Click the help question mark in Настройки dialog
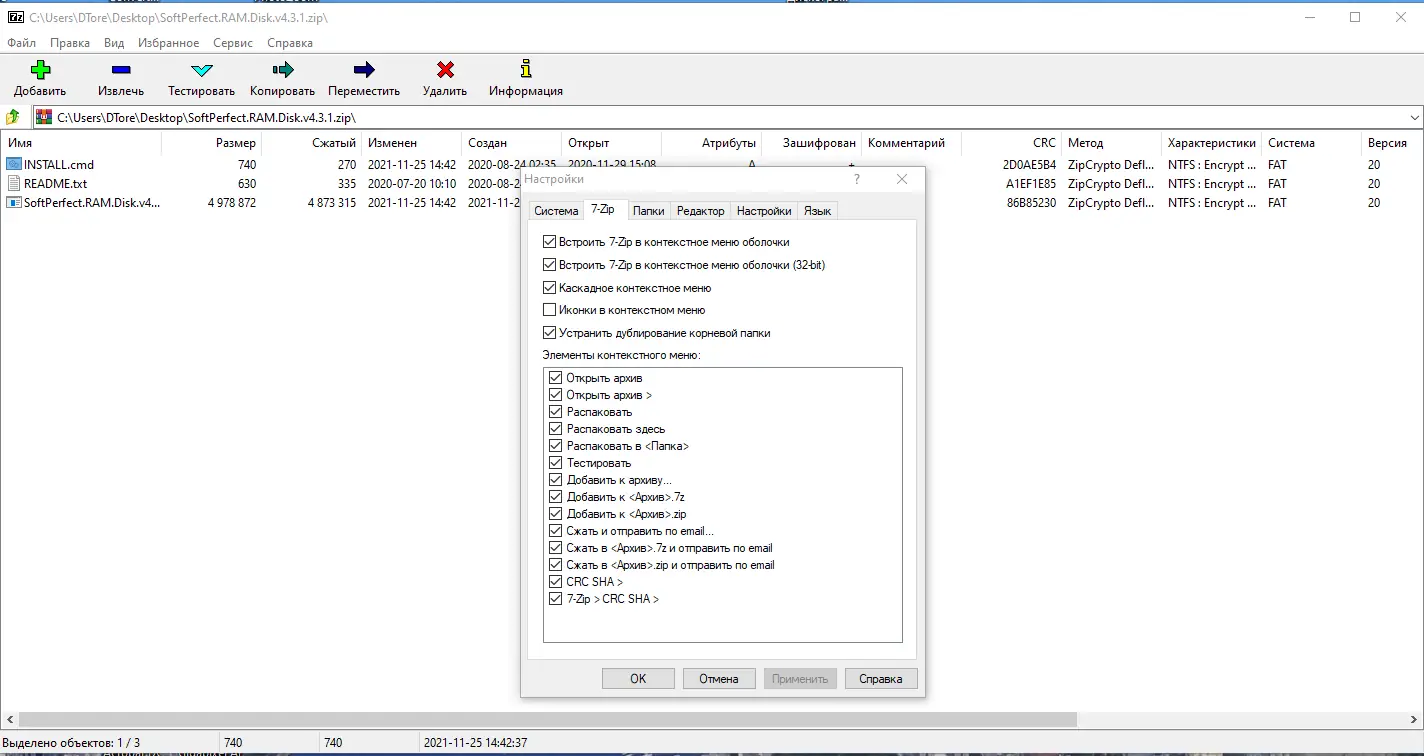Viewport: 1424px width, 756px height. click(856, 179)
